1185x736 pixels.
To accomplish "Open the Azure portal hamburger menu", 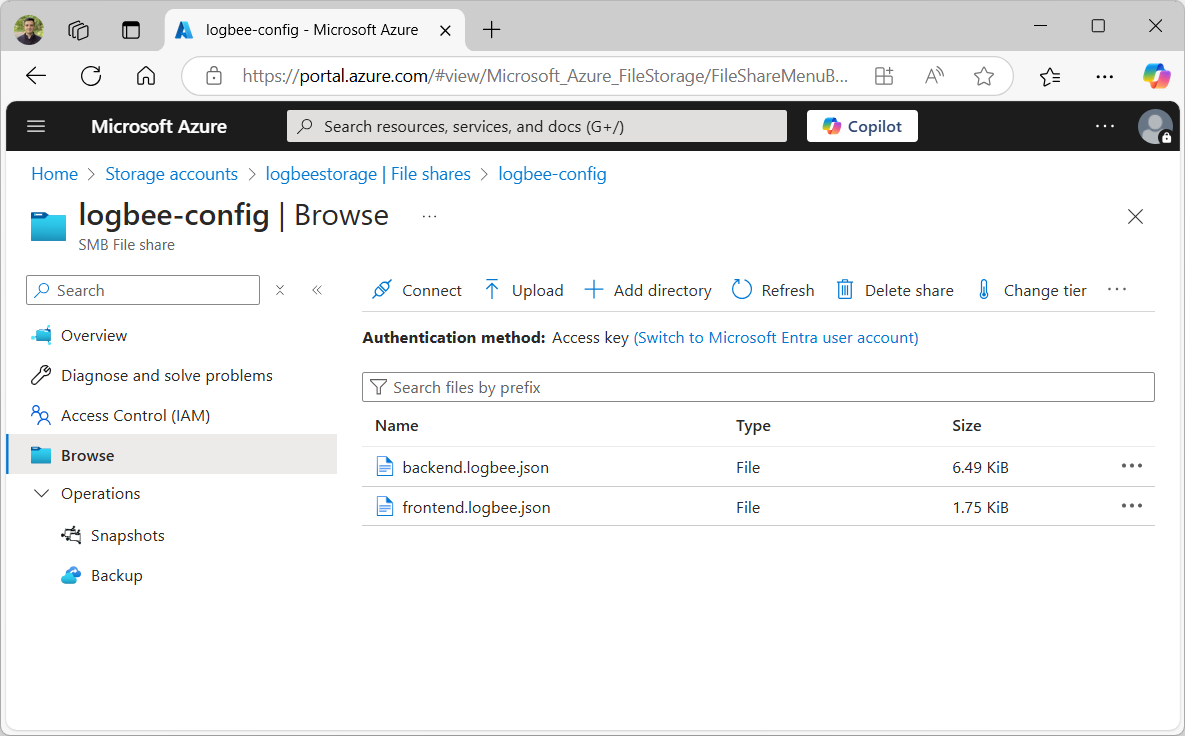I will [x=36, y=126].
